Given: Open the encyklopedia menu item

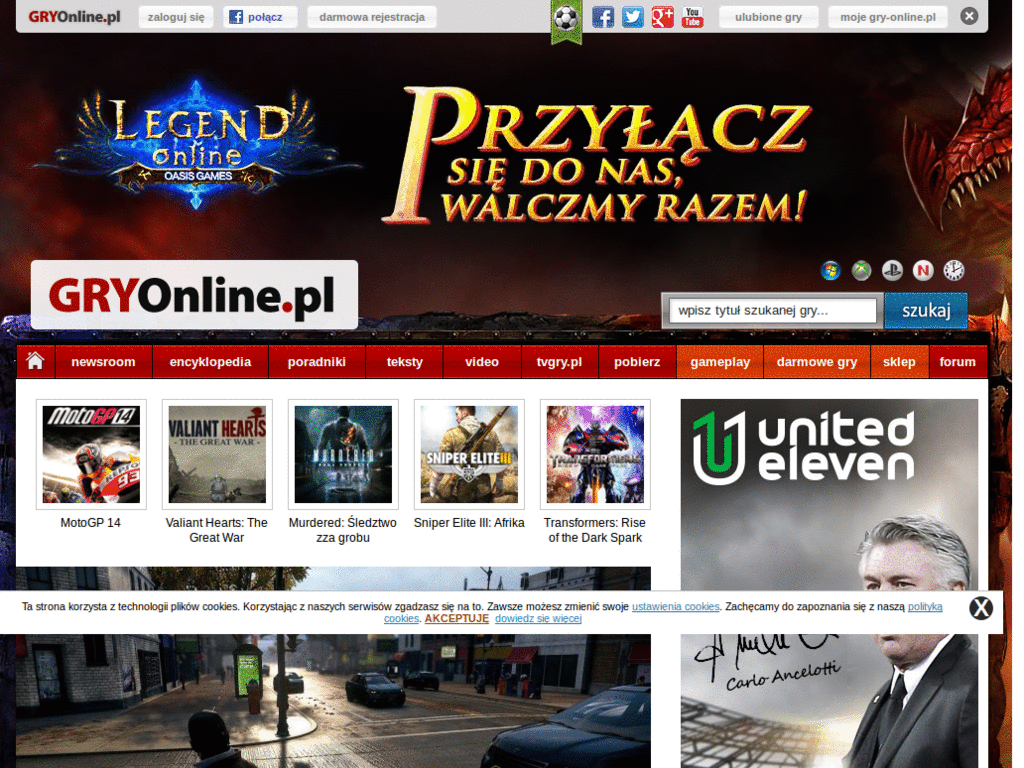Looking at the screenshot, I should 210,362.
